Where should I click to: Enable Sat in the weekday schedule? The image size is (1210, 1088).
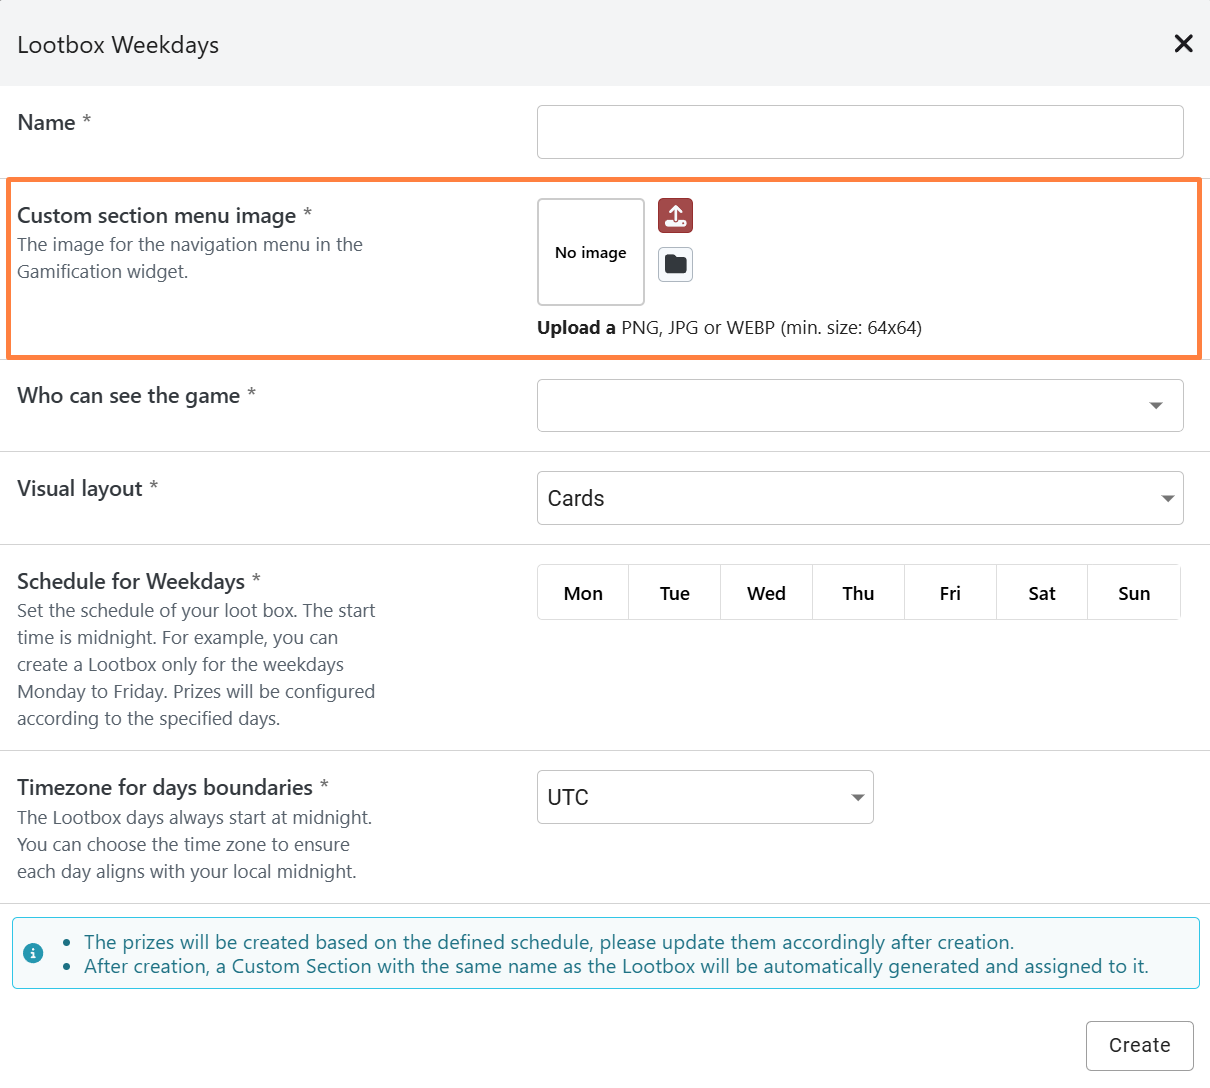click(1042, 593)
